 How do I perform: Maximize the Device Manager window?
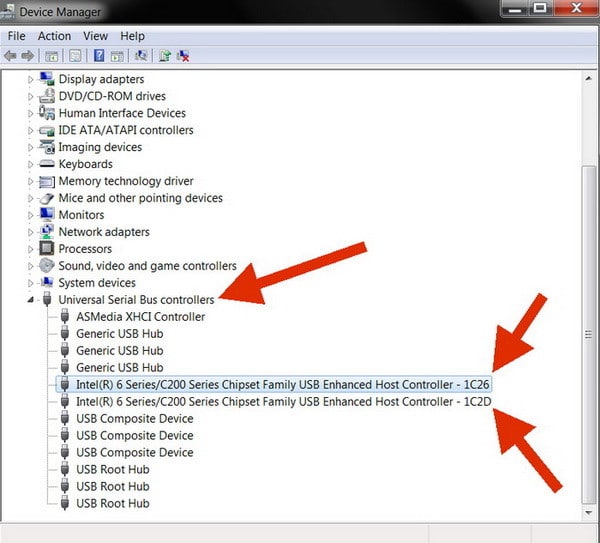pyautogui.click(x=540, y=8)
